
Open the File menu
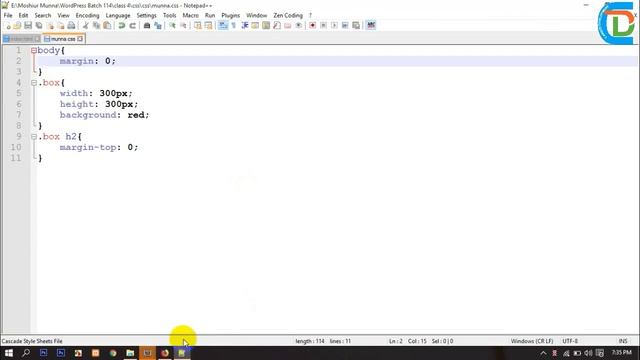point(8,16)
